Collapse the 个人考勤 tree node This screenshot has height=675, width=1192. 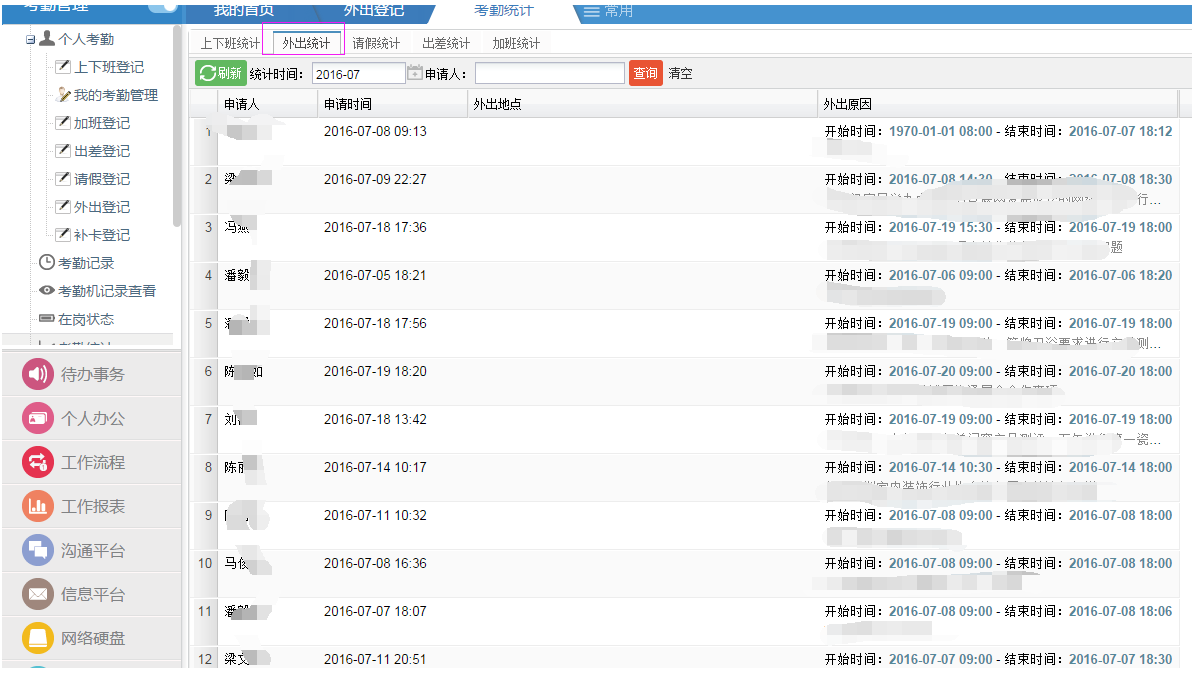(x=30, y=40)
